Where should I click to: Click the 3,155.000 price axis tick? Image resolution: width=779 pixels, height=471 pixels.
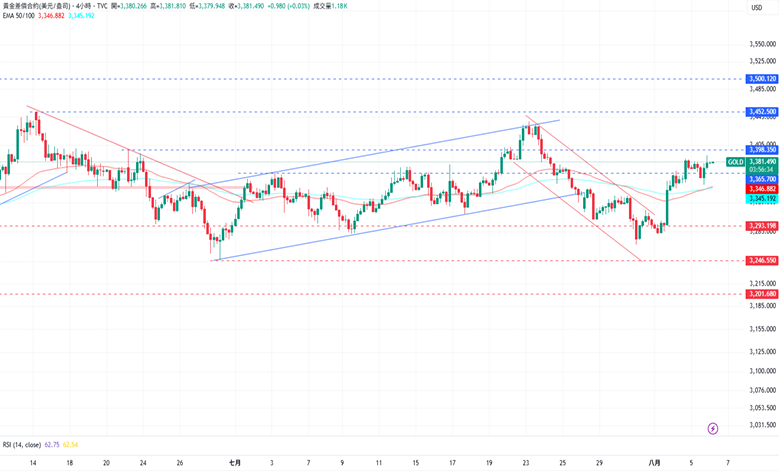(763, 329)
